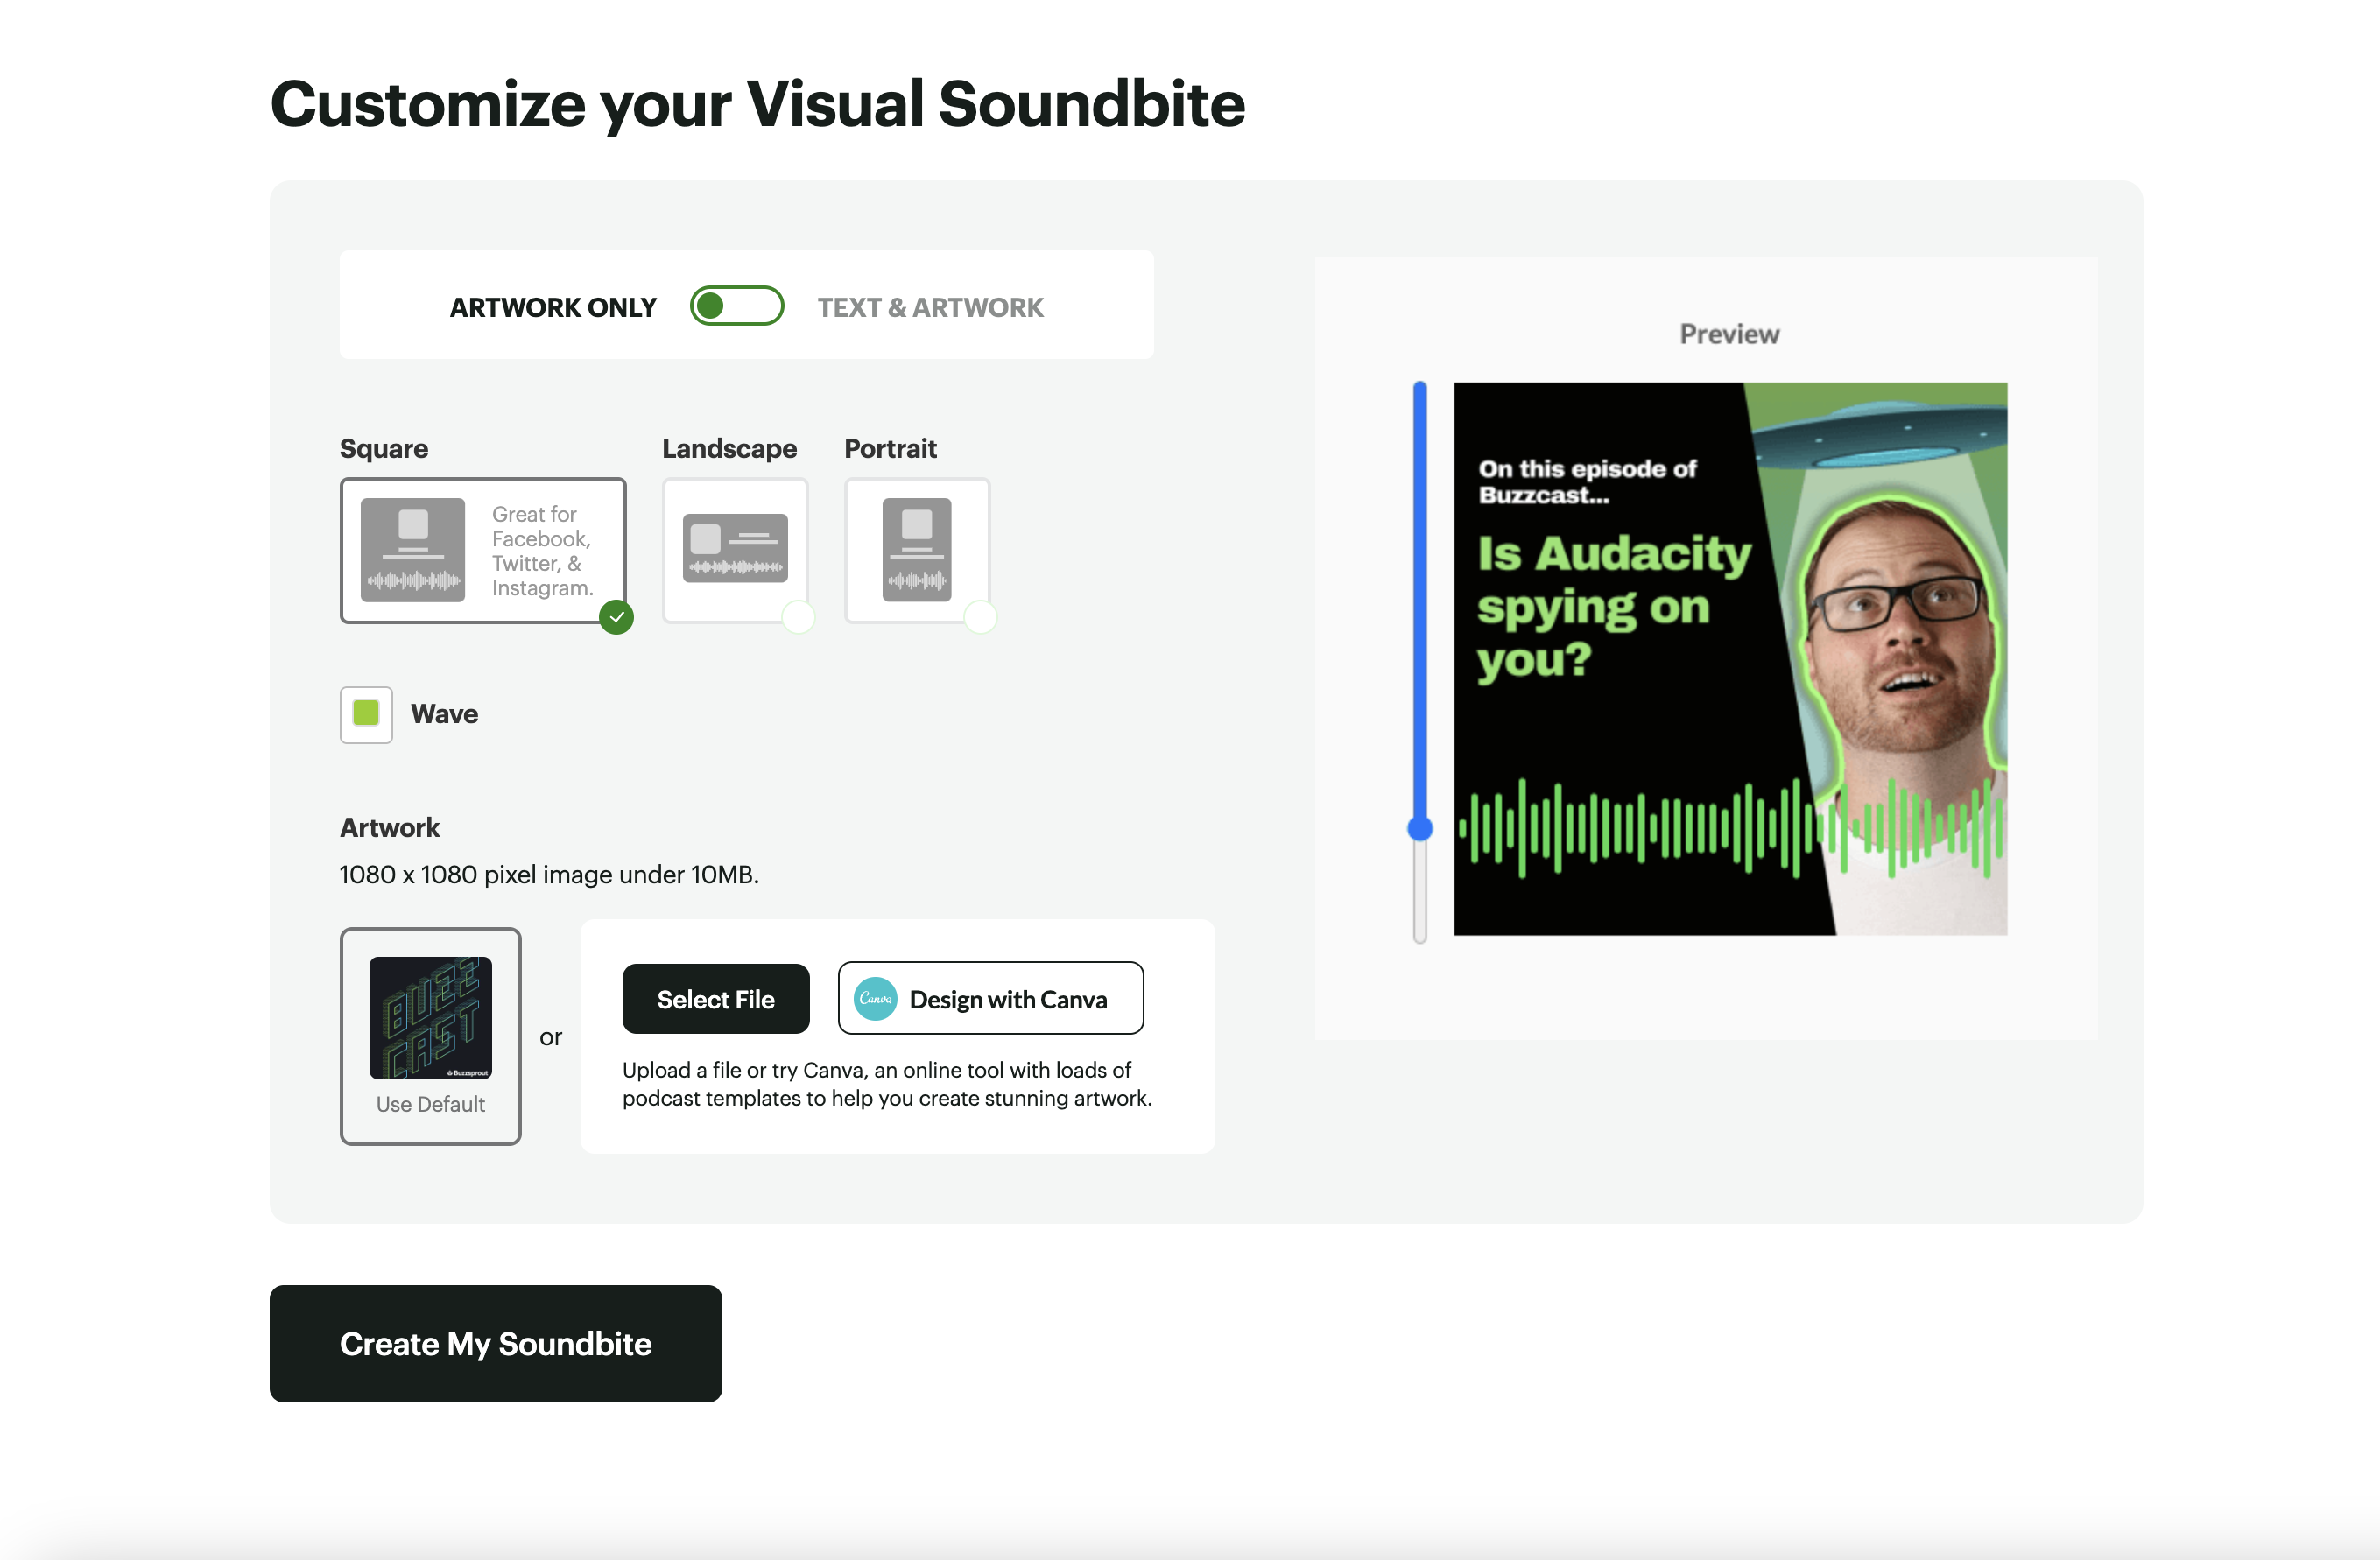The height and width of the screenshot is (1560, 2380).
Task: Click the Buzzcast default artwork image
Action: click(x=430, y=1017)
